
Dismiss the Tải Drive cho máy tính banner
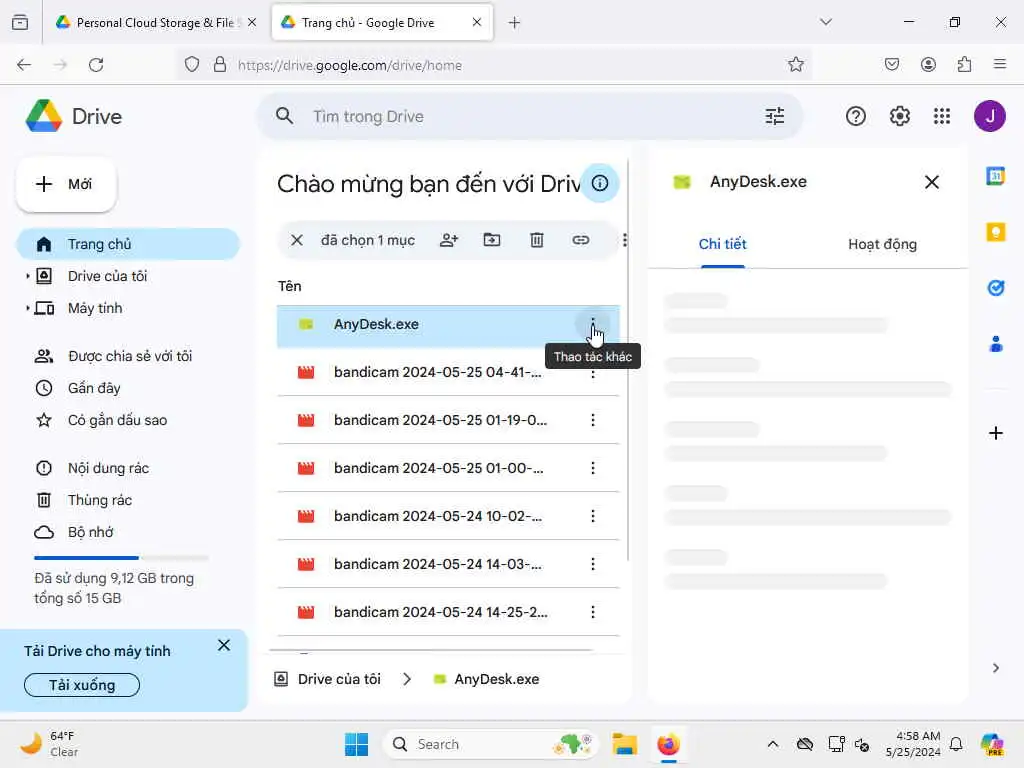224,645
